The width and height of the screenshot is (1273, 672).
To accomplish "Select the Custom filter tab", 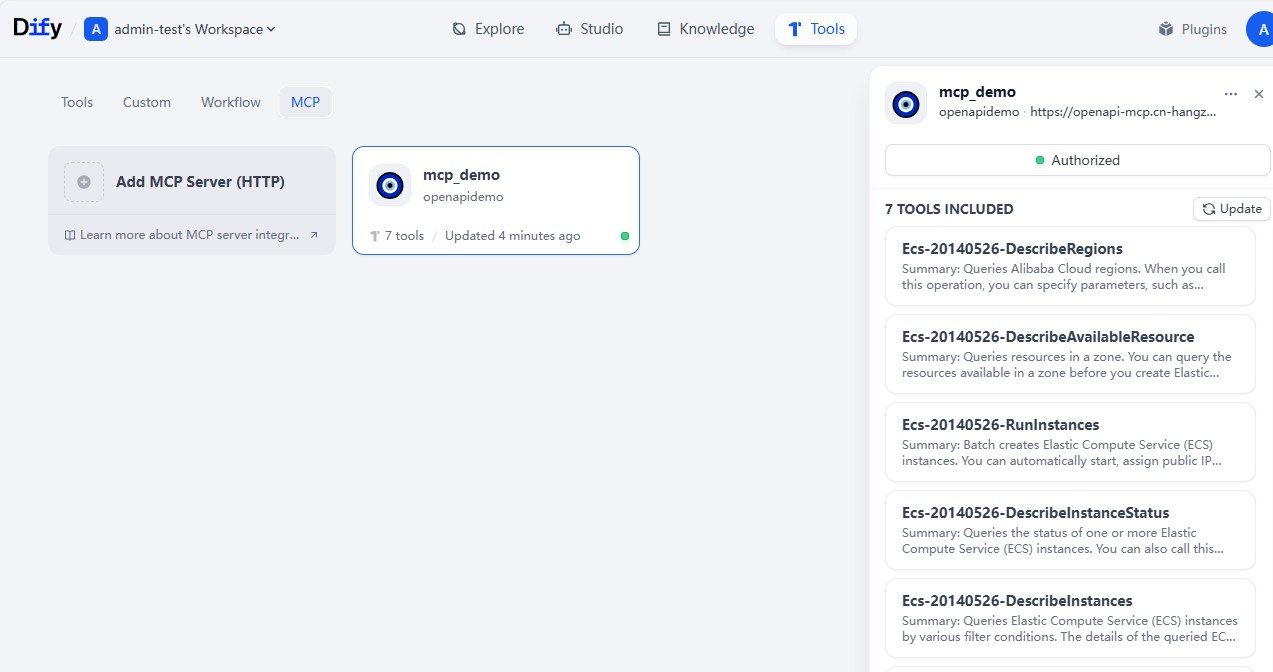I will tap(147, 102).
